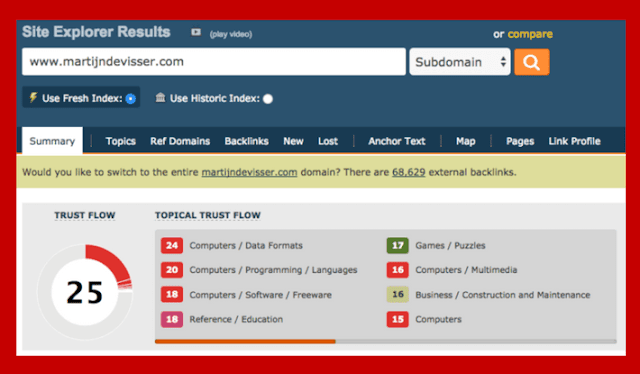Click 'Business / Construction and Maintenance' text

pos(503,295)
